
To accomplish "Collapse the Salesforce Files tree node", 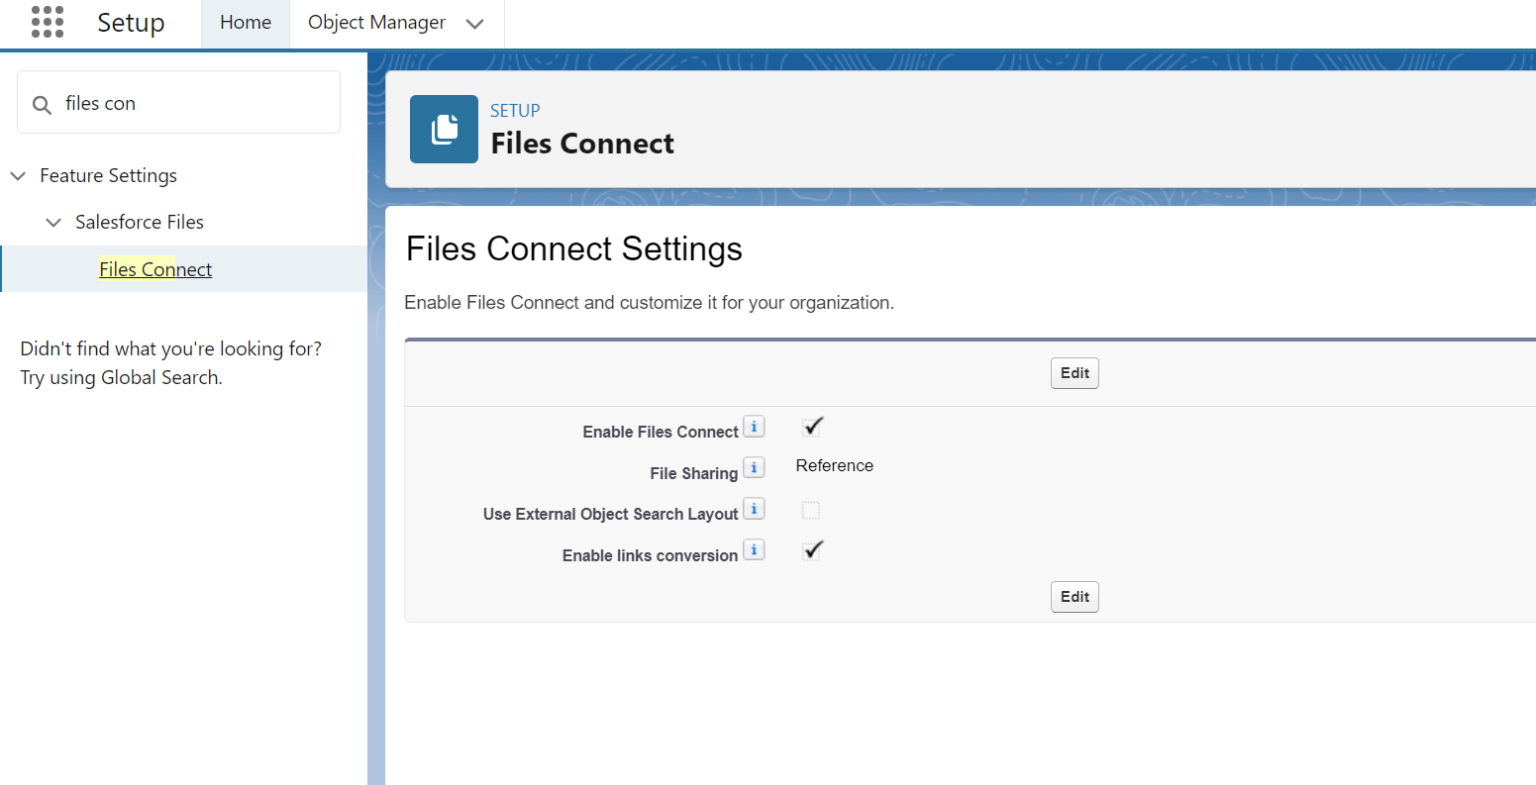I will [53, 222].
